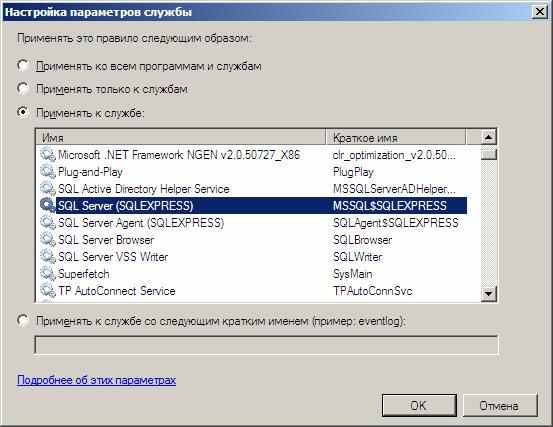
Task: Click the service list scroll down arrow
Action: 488,293
